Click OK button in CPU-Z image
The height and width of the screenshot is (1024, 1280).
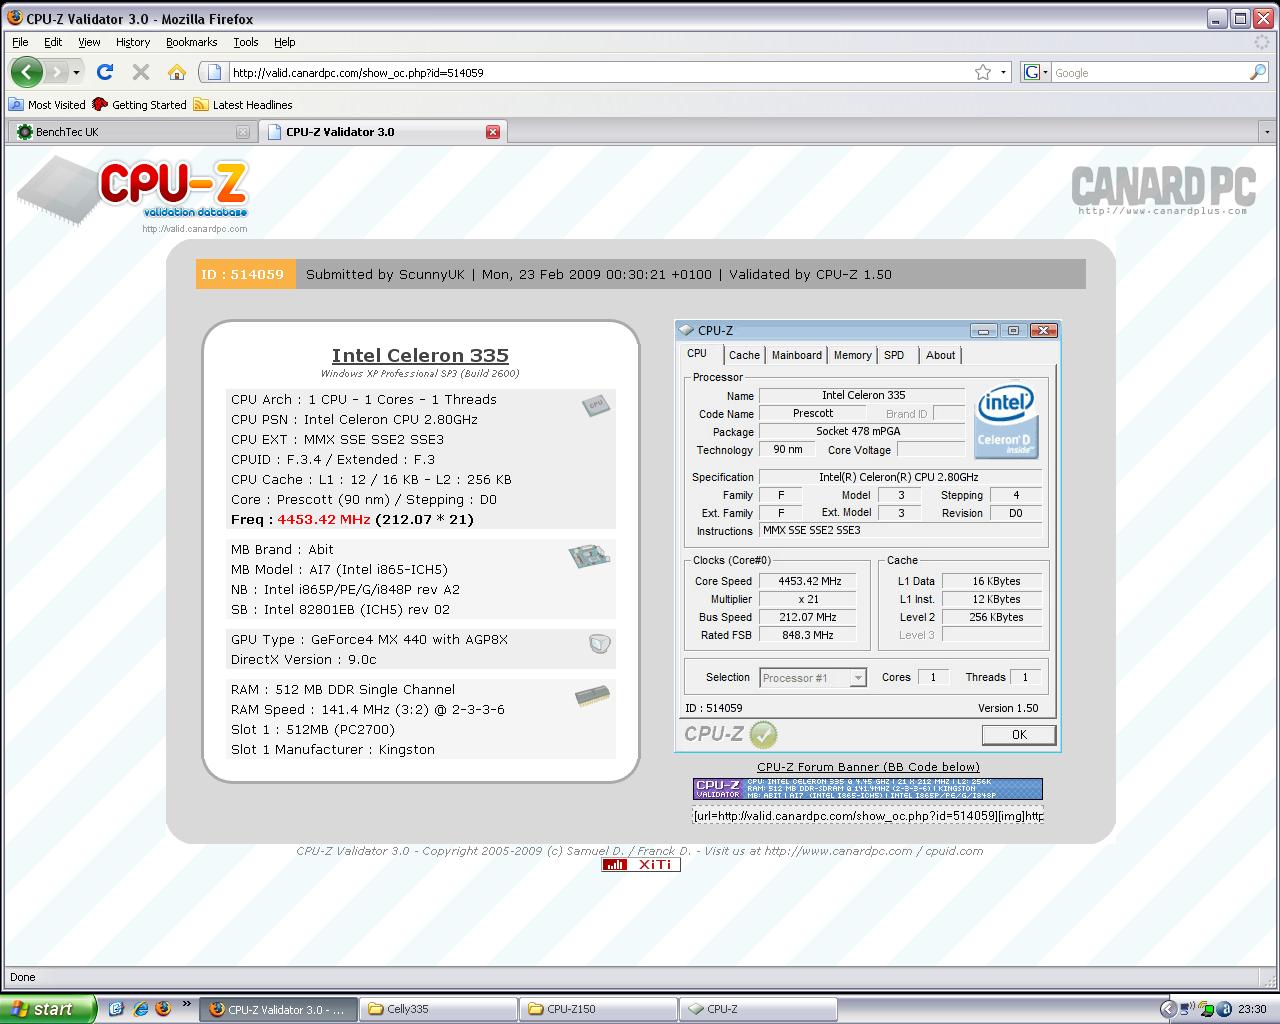coord(1018,734)
